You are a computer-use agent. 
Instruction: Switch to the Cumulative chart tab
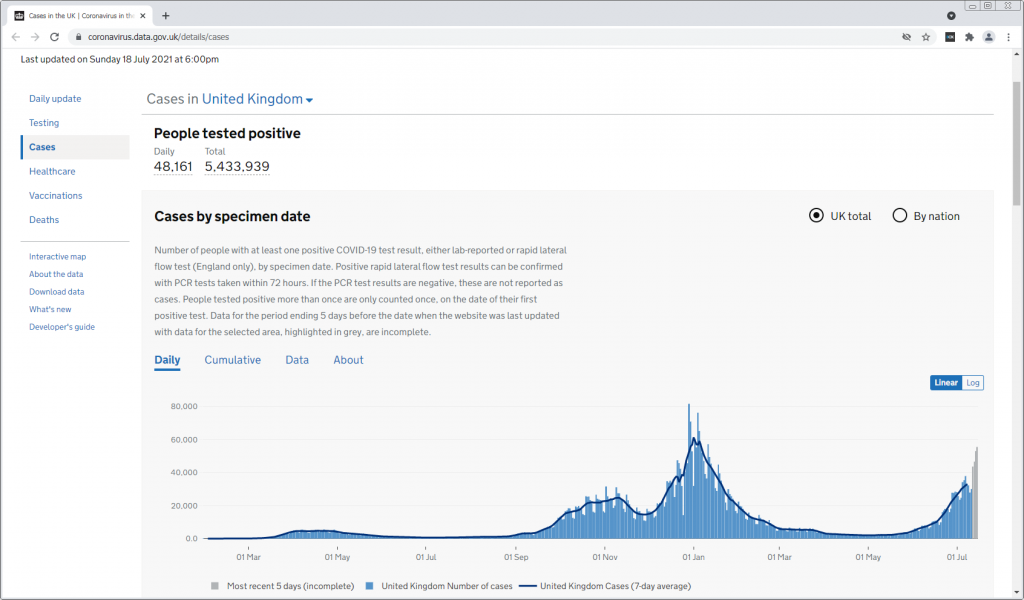[232, 360]
